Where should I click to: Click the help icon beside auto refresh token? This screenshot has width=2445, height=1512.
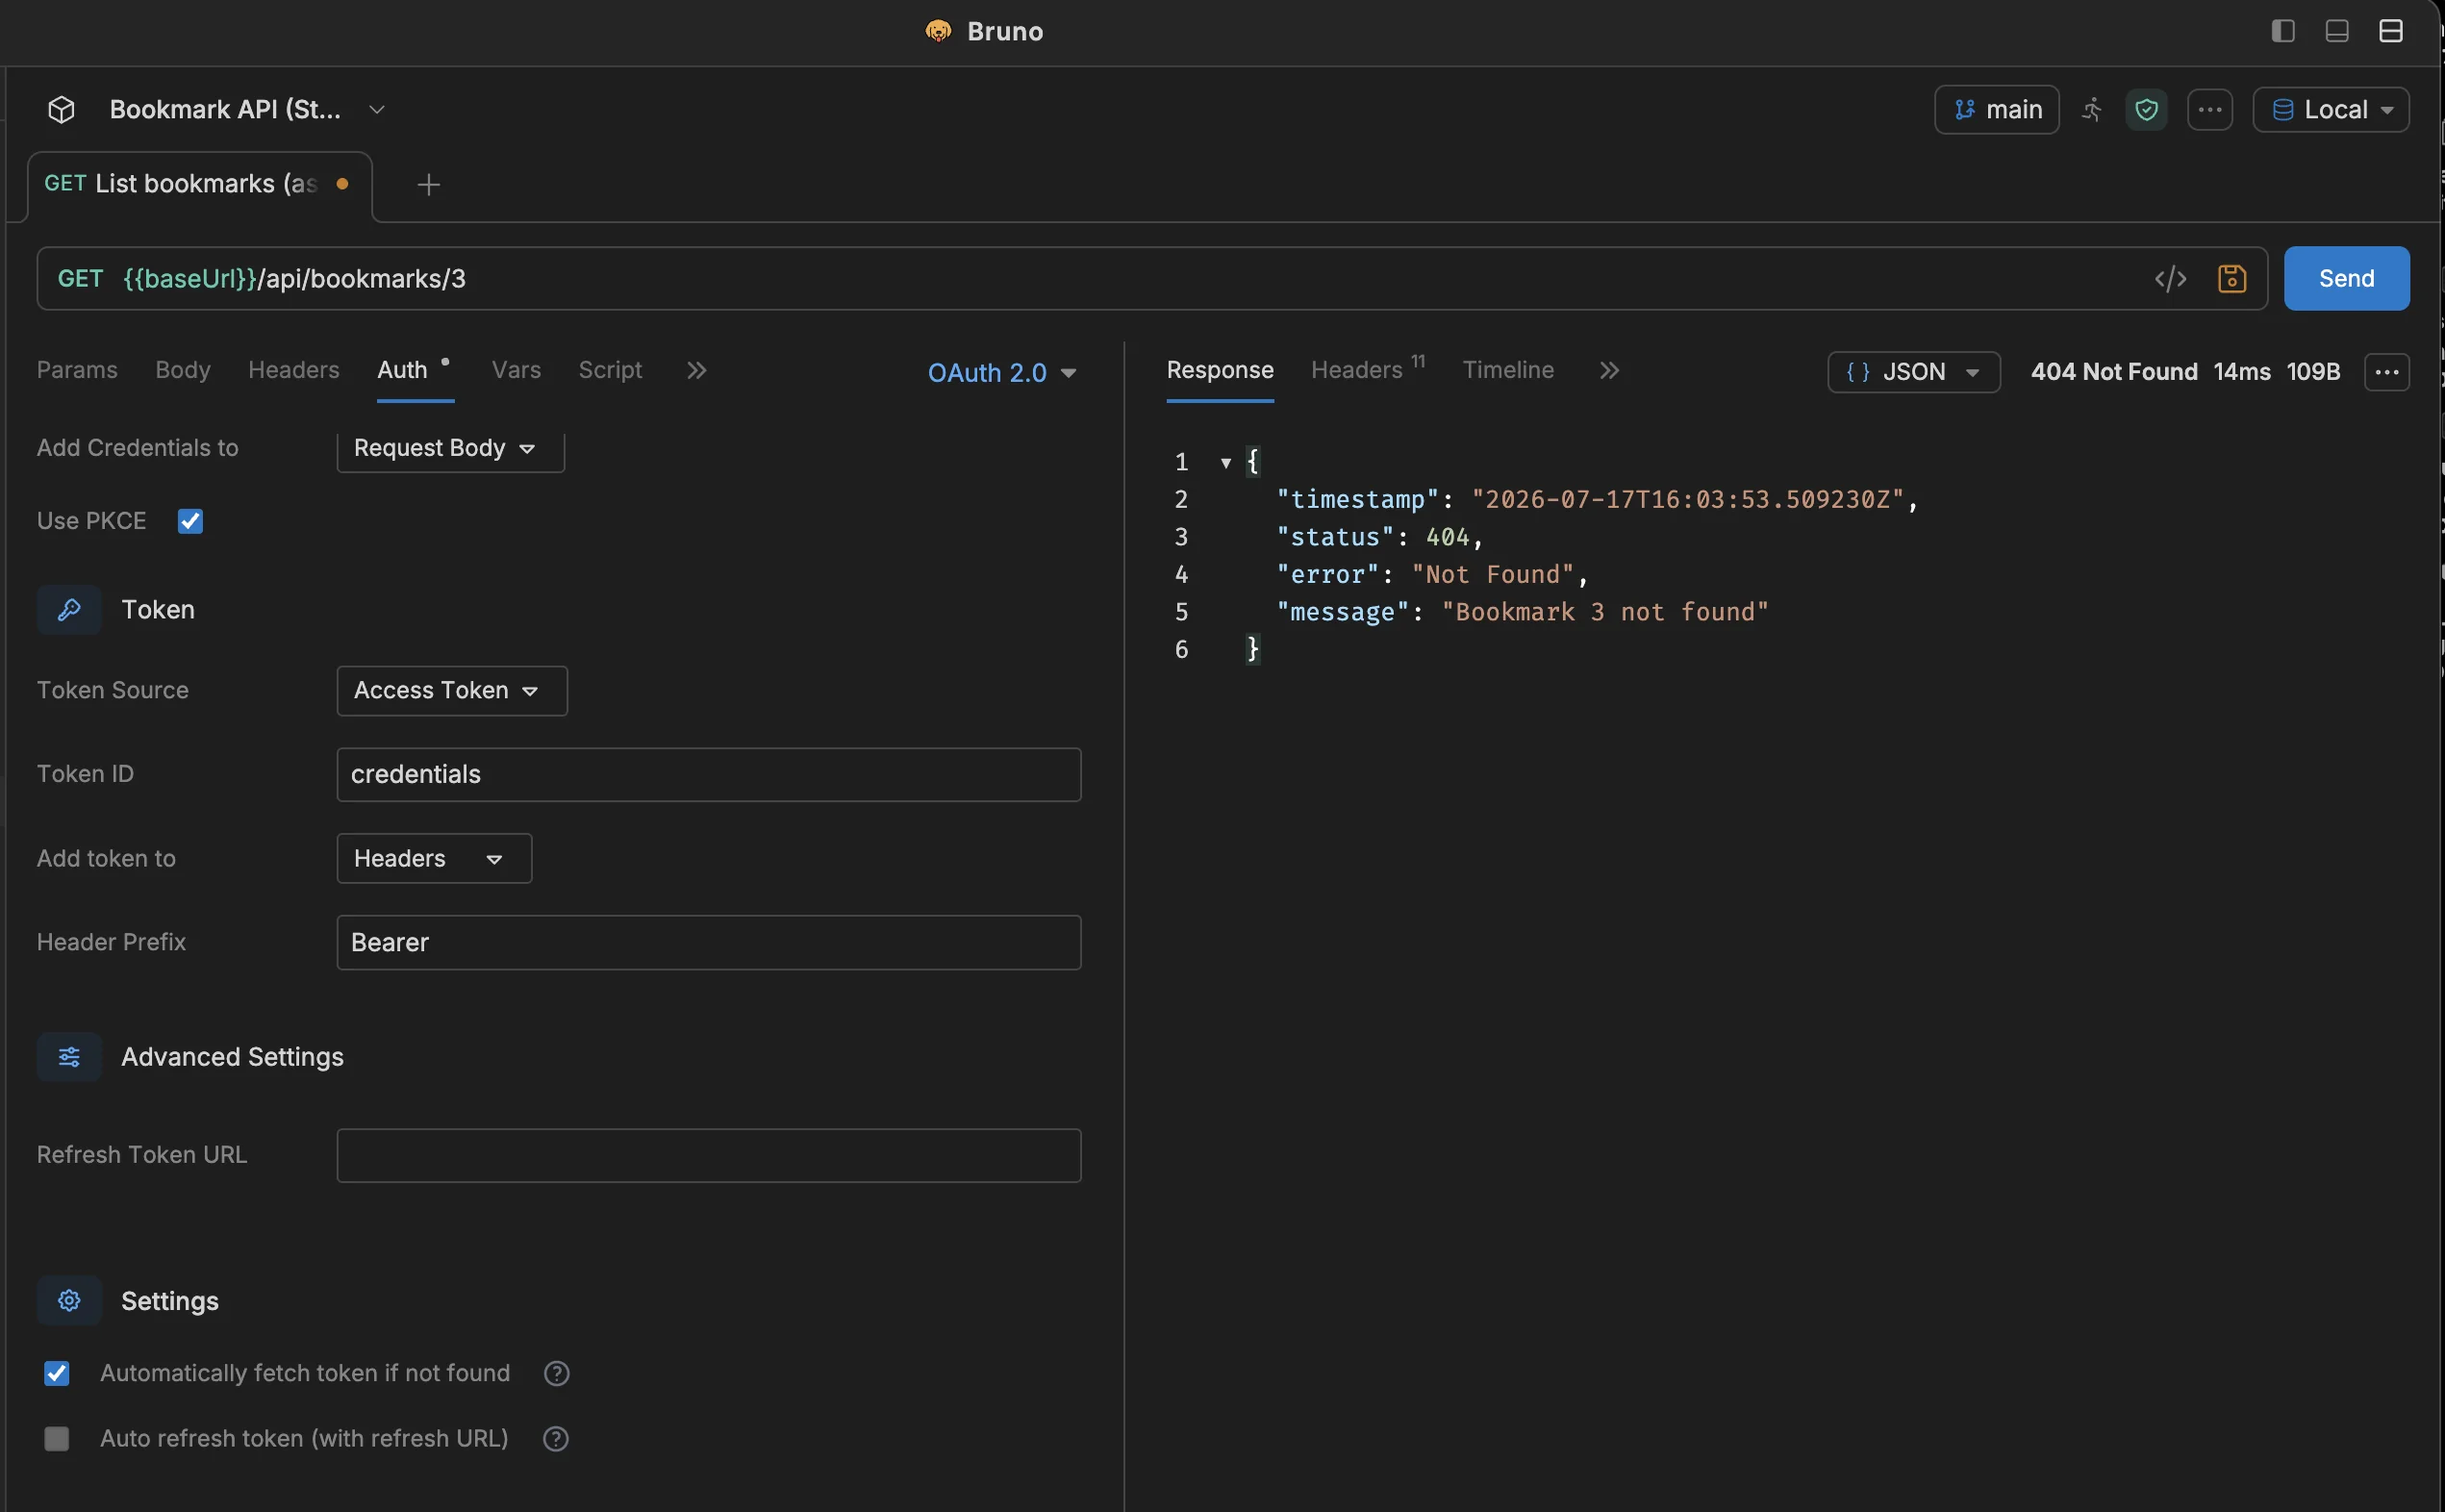point(556,1438)
